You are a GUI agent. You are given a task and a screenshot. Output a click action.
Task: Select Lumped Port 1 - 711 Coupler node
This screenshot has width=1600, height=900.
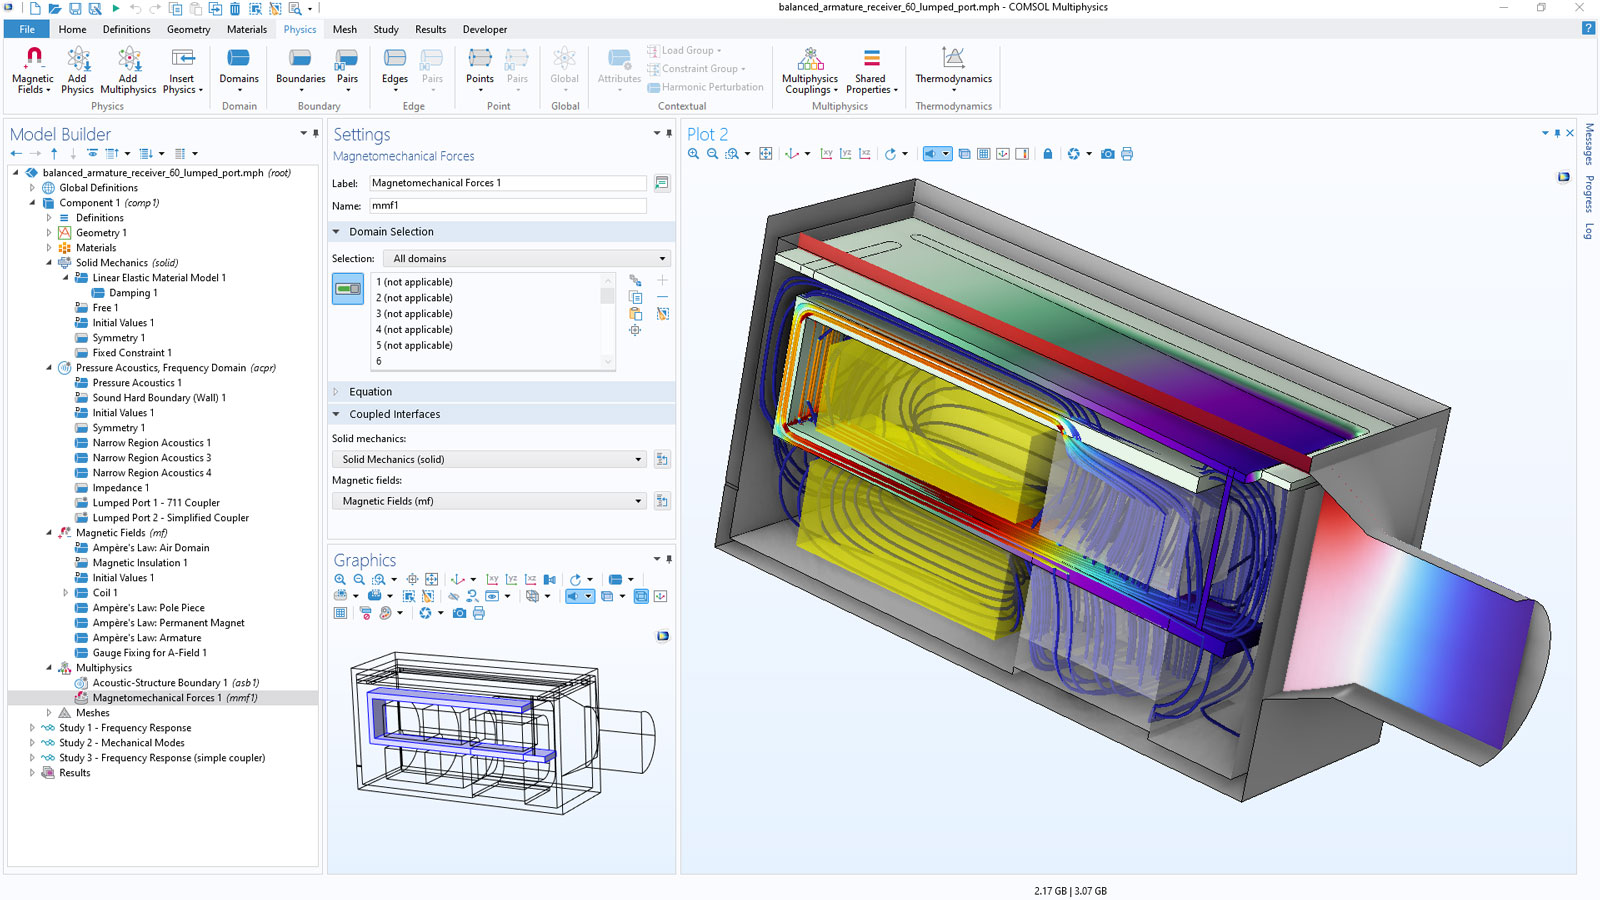[x=156, y=503]
